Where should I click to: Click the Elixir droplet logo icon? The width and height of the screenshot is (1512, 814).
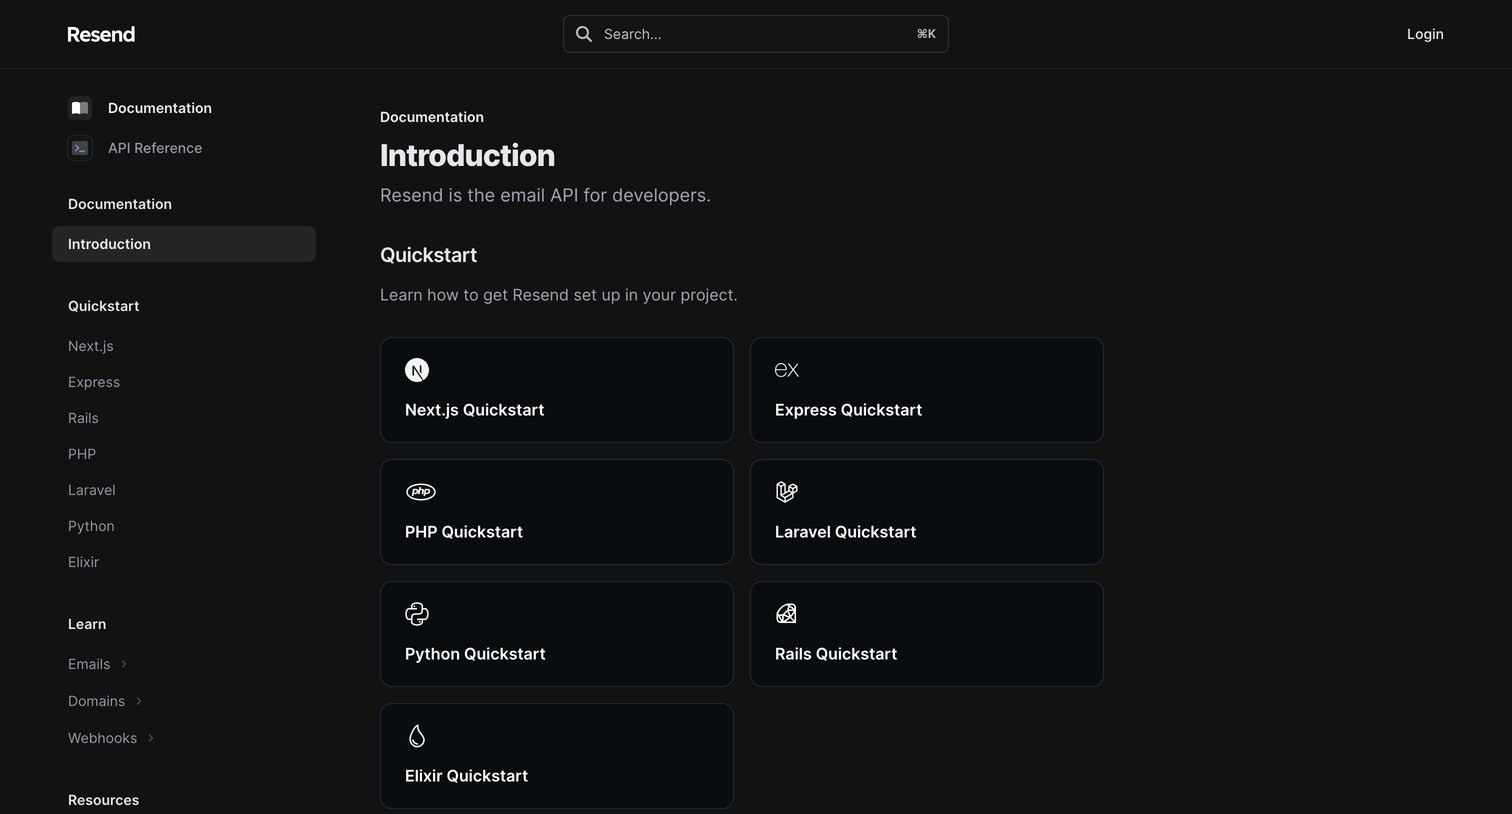pyautogui.click(x=417, y=736)
